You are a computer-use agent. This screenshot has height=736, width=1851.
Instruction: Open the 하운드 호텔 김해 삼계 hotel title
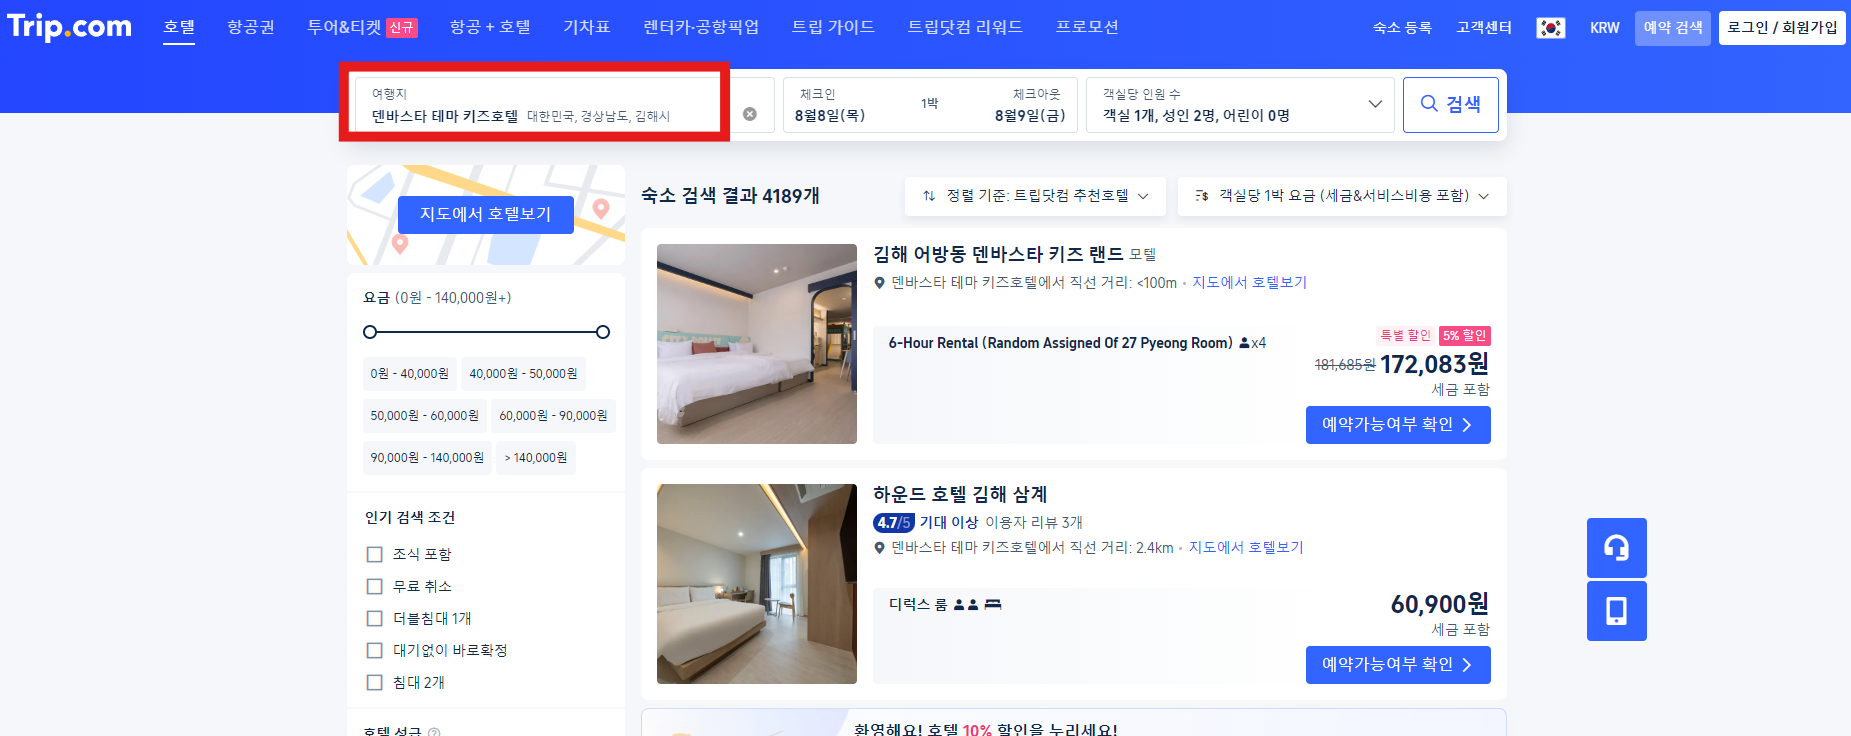960,495
